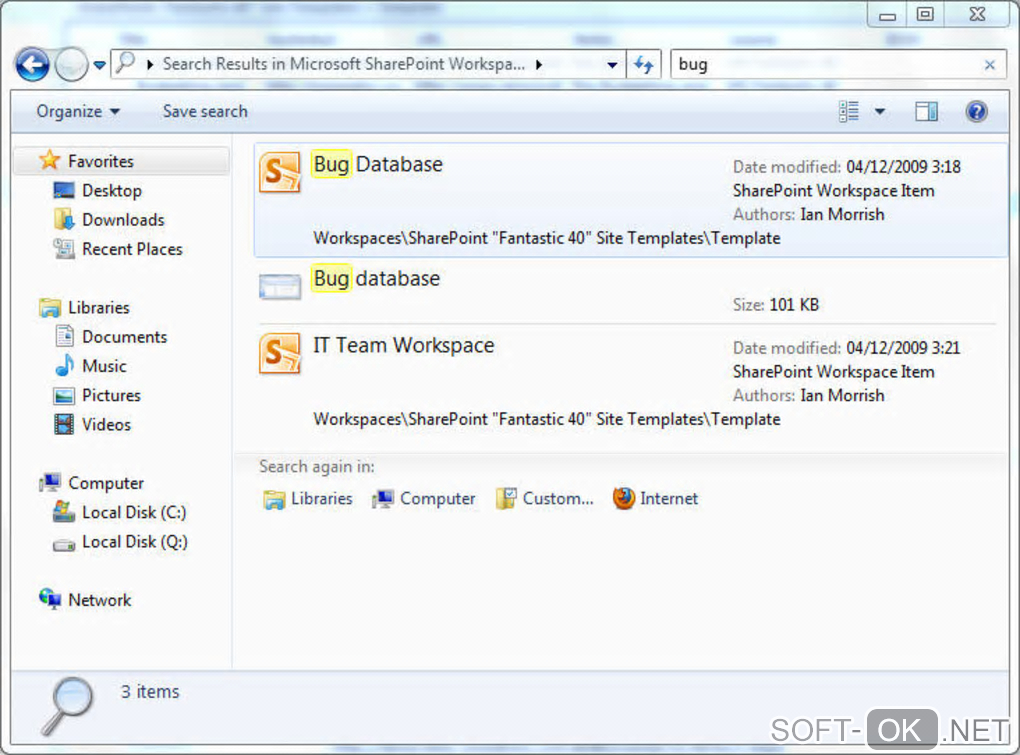Image resolution: width=1020 pixels, height=755 pixels.
Task: Click the Videos filmstrip icon
Action: [x=64, y=424]
